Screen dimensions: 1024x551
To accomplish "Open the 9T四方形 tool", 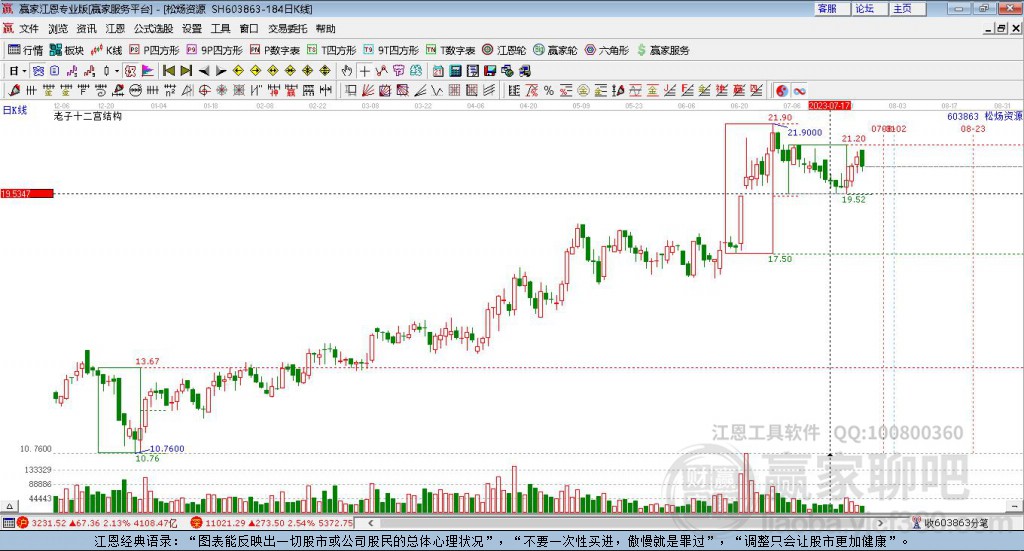I will tap(391, 50).
